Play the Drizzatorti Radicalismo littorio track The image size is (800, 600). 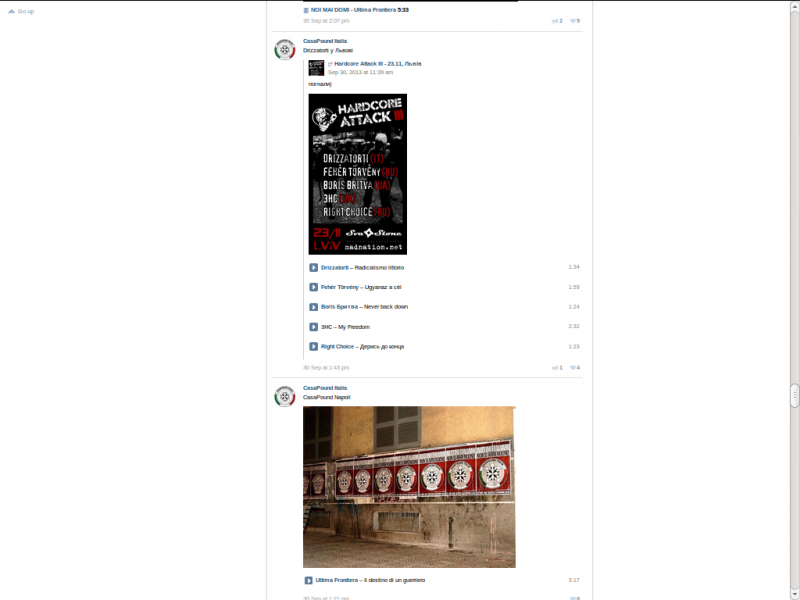pyautogui.click(x=313, y=268)
